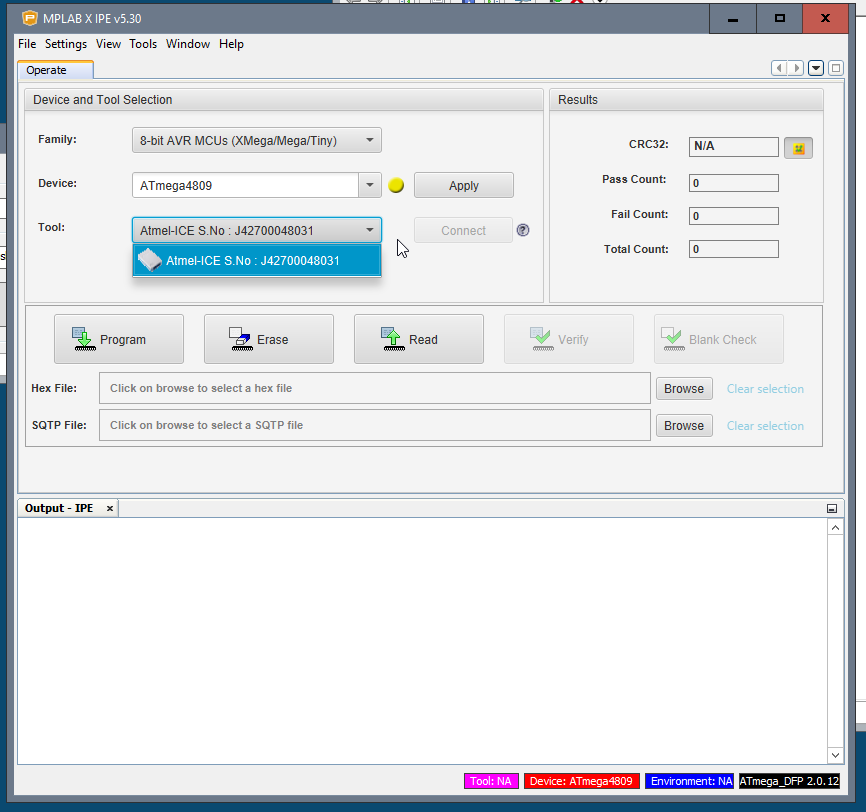
Task: Click the Blank Check button
Action: [x=719, y=339]
